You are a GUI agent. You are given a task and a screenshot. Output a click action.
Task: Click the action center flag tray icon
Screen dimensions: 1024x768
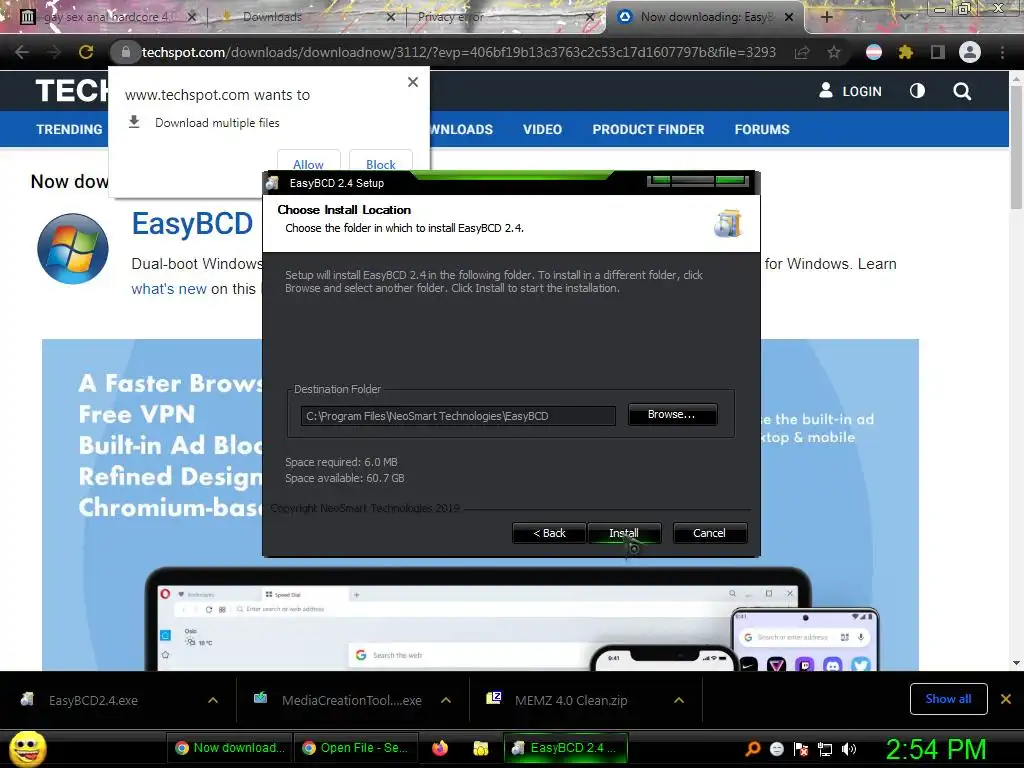click(801, 749)
